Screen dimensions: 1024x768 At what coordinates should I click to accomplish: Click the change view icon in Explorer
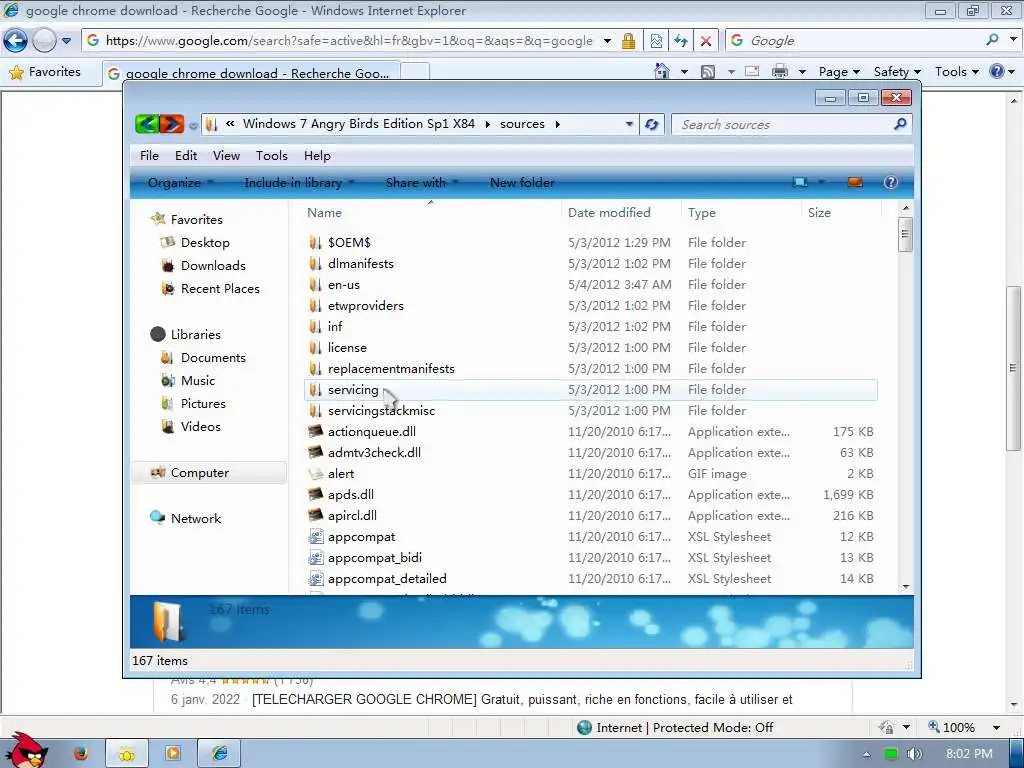tap(800, 182)
